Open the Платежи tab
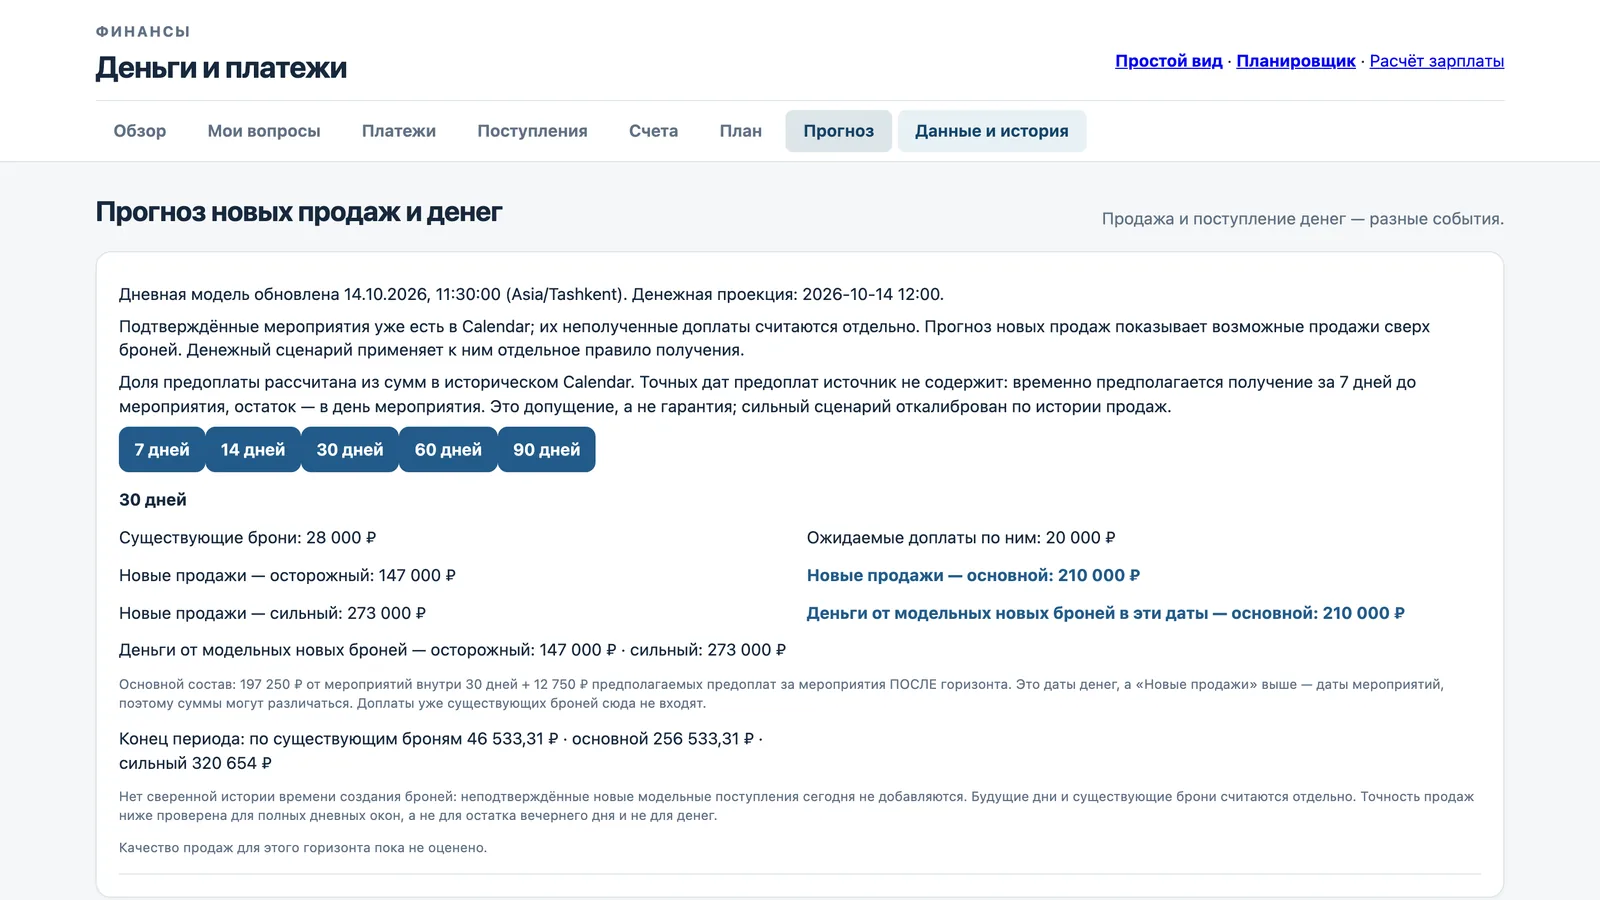 pyautogui.click(x=399, y=131)
